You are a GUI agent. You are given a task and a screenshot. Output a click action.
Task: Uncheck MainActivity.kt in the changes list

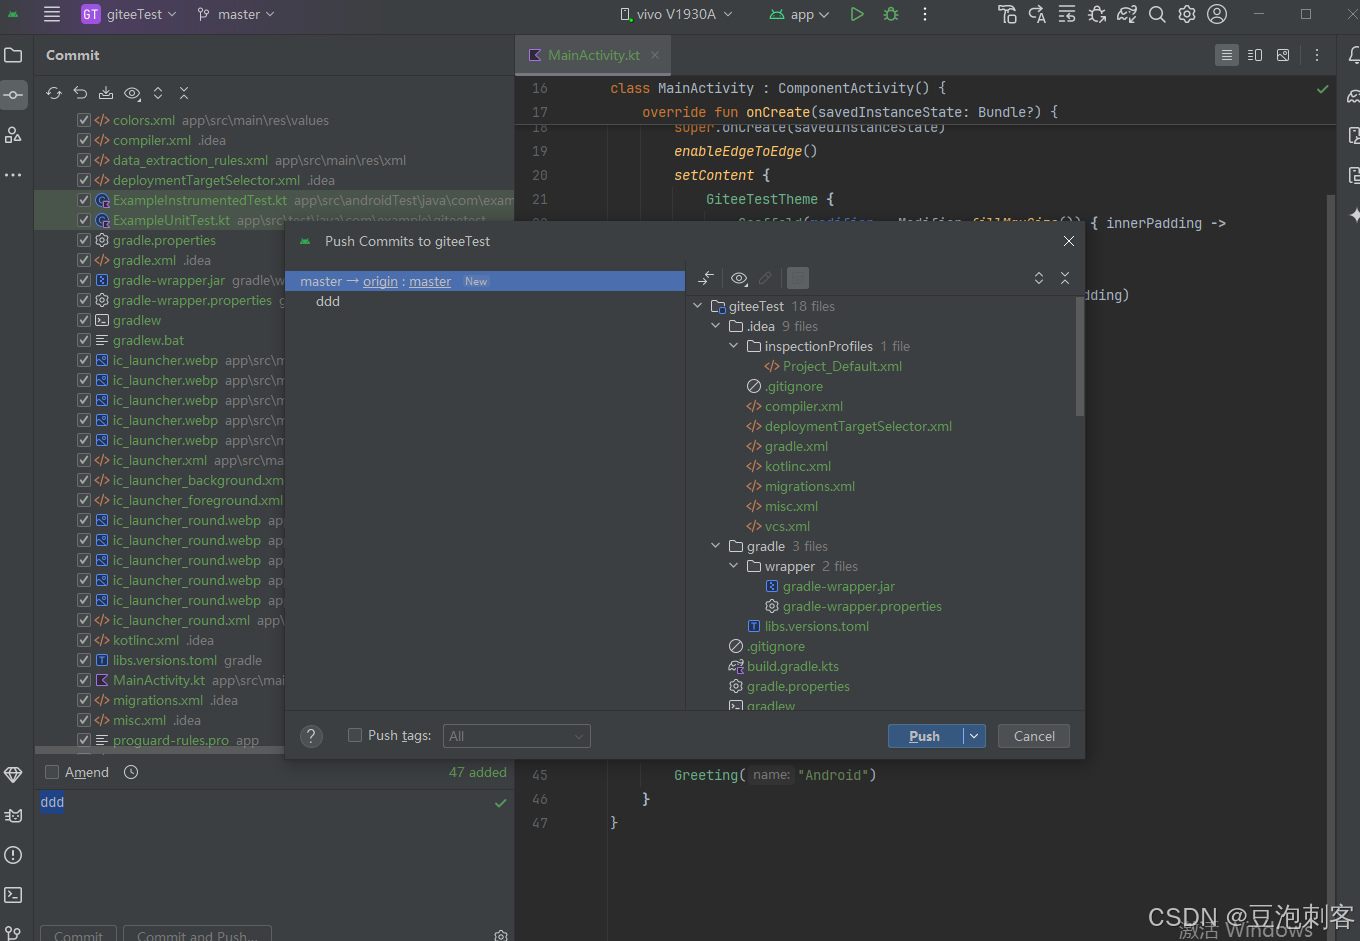(84, 680)
